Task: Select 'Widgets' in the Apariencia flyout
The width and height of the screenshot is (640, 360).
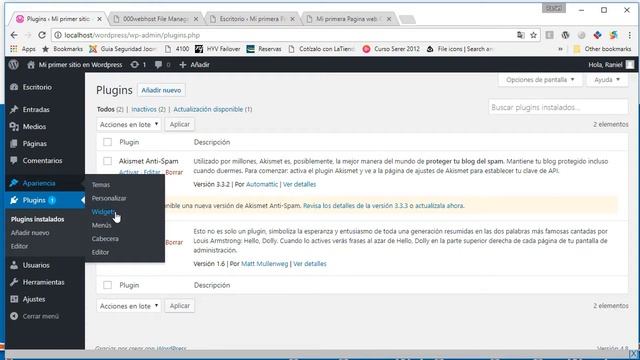Action: point(103,211)
